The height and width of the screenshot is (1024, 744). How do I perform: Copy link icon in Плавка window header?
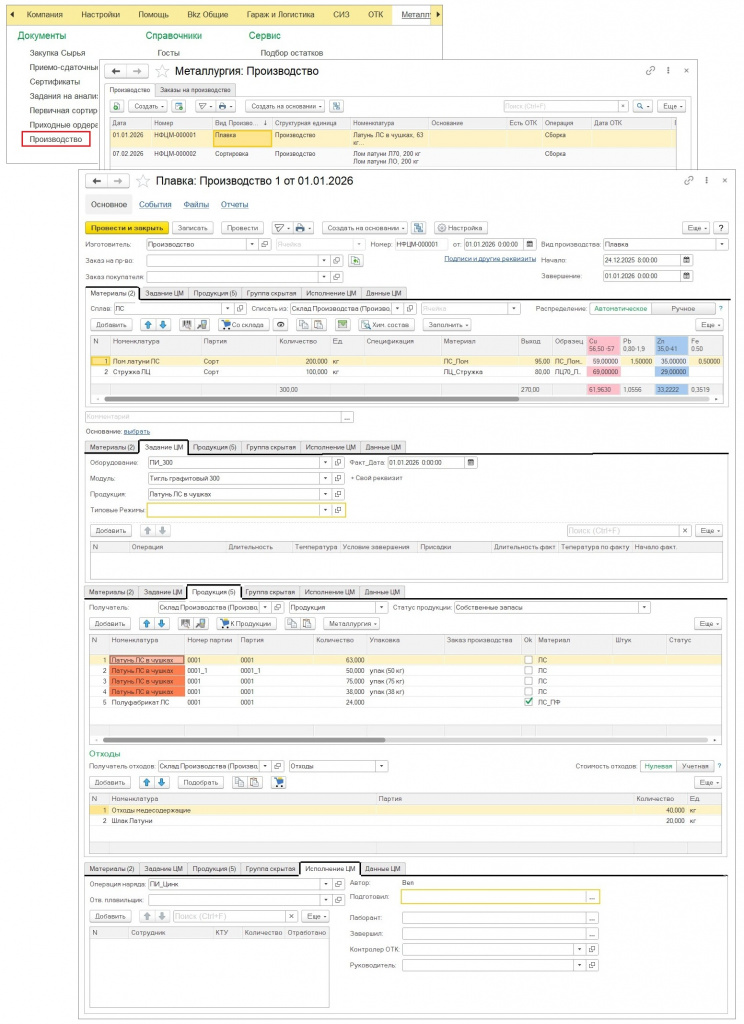click(x=688, y=180)
